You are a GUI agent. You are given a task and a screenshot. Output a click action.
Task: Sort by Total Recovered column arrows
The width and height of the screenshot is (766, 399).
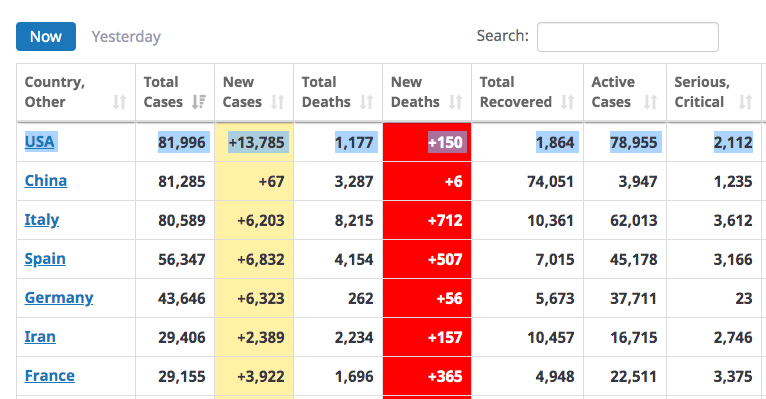pyautogui.click(x=568, y=102)
